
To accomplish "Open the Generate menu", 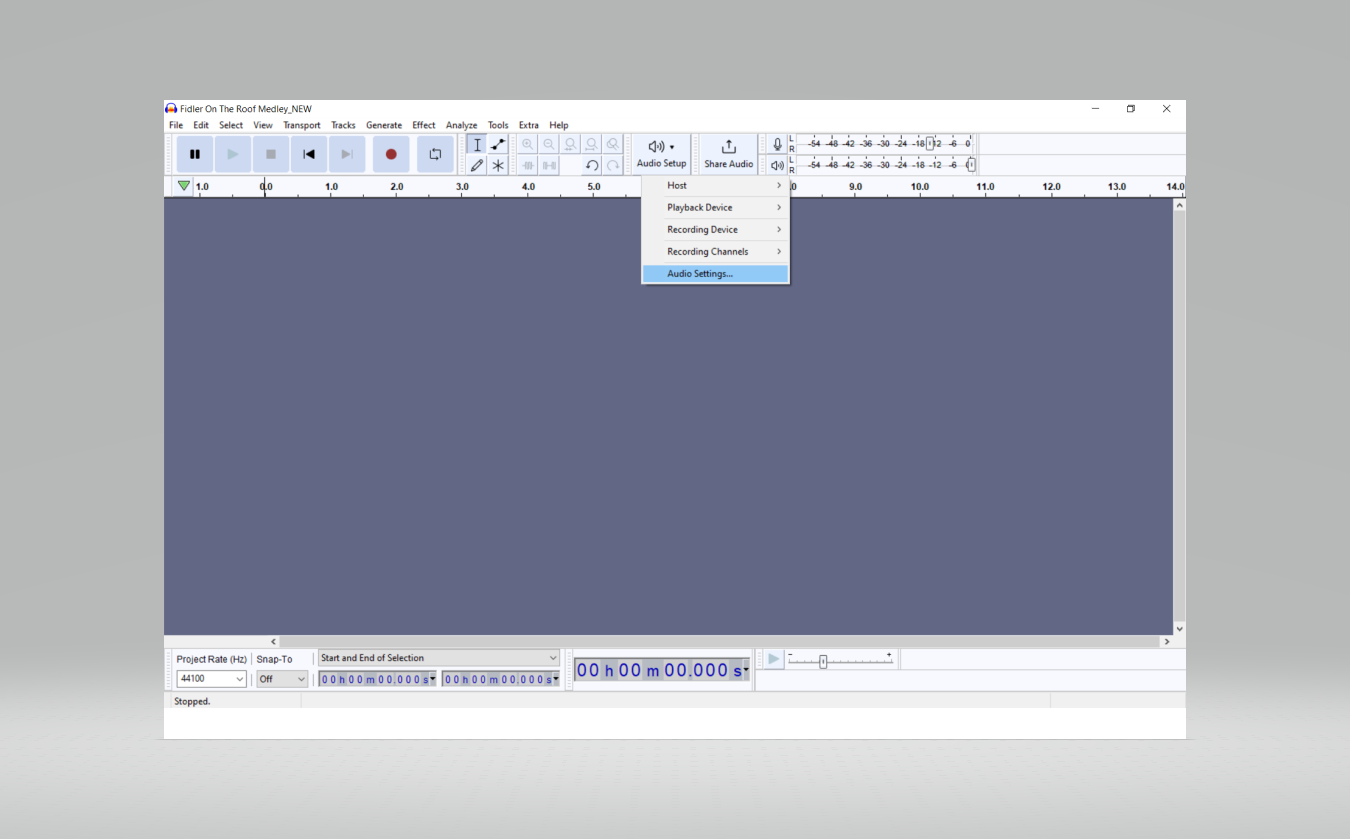I will pyautogui.click(x=384, y=125).
